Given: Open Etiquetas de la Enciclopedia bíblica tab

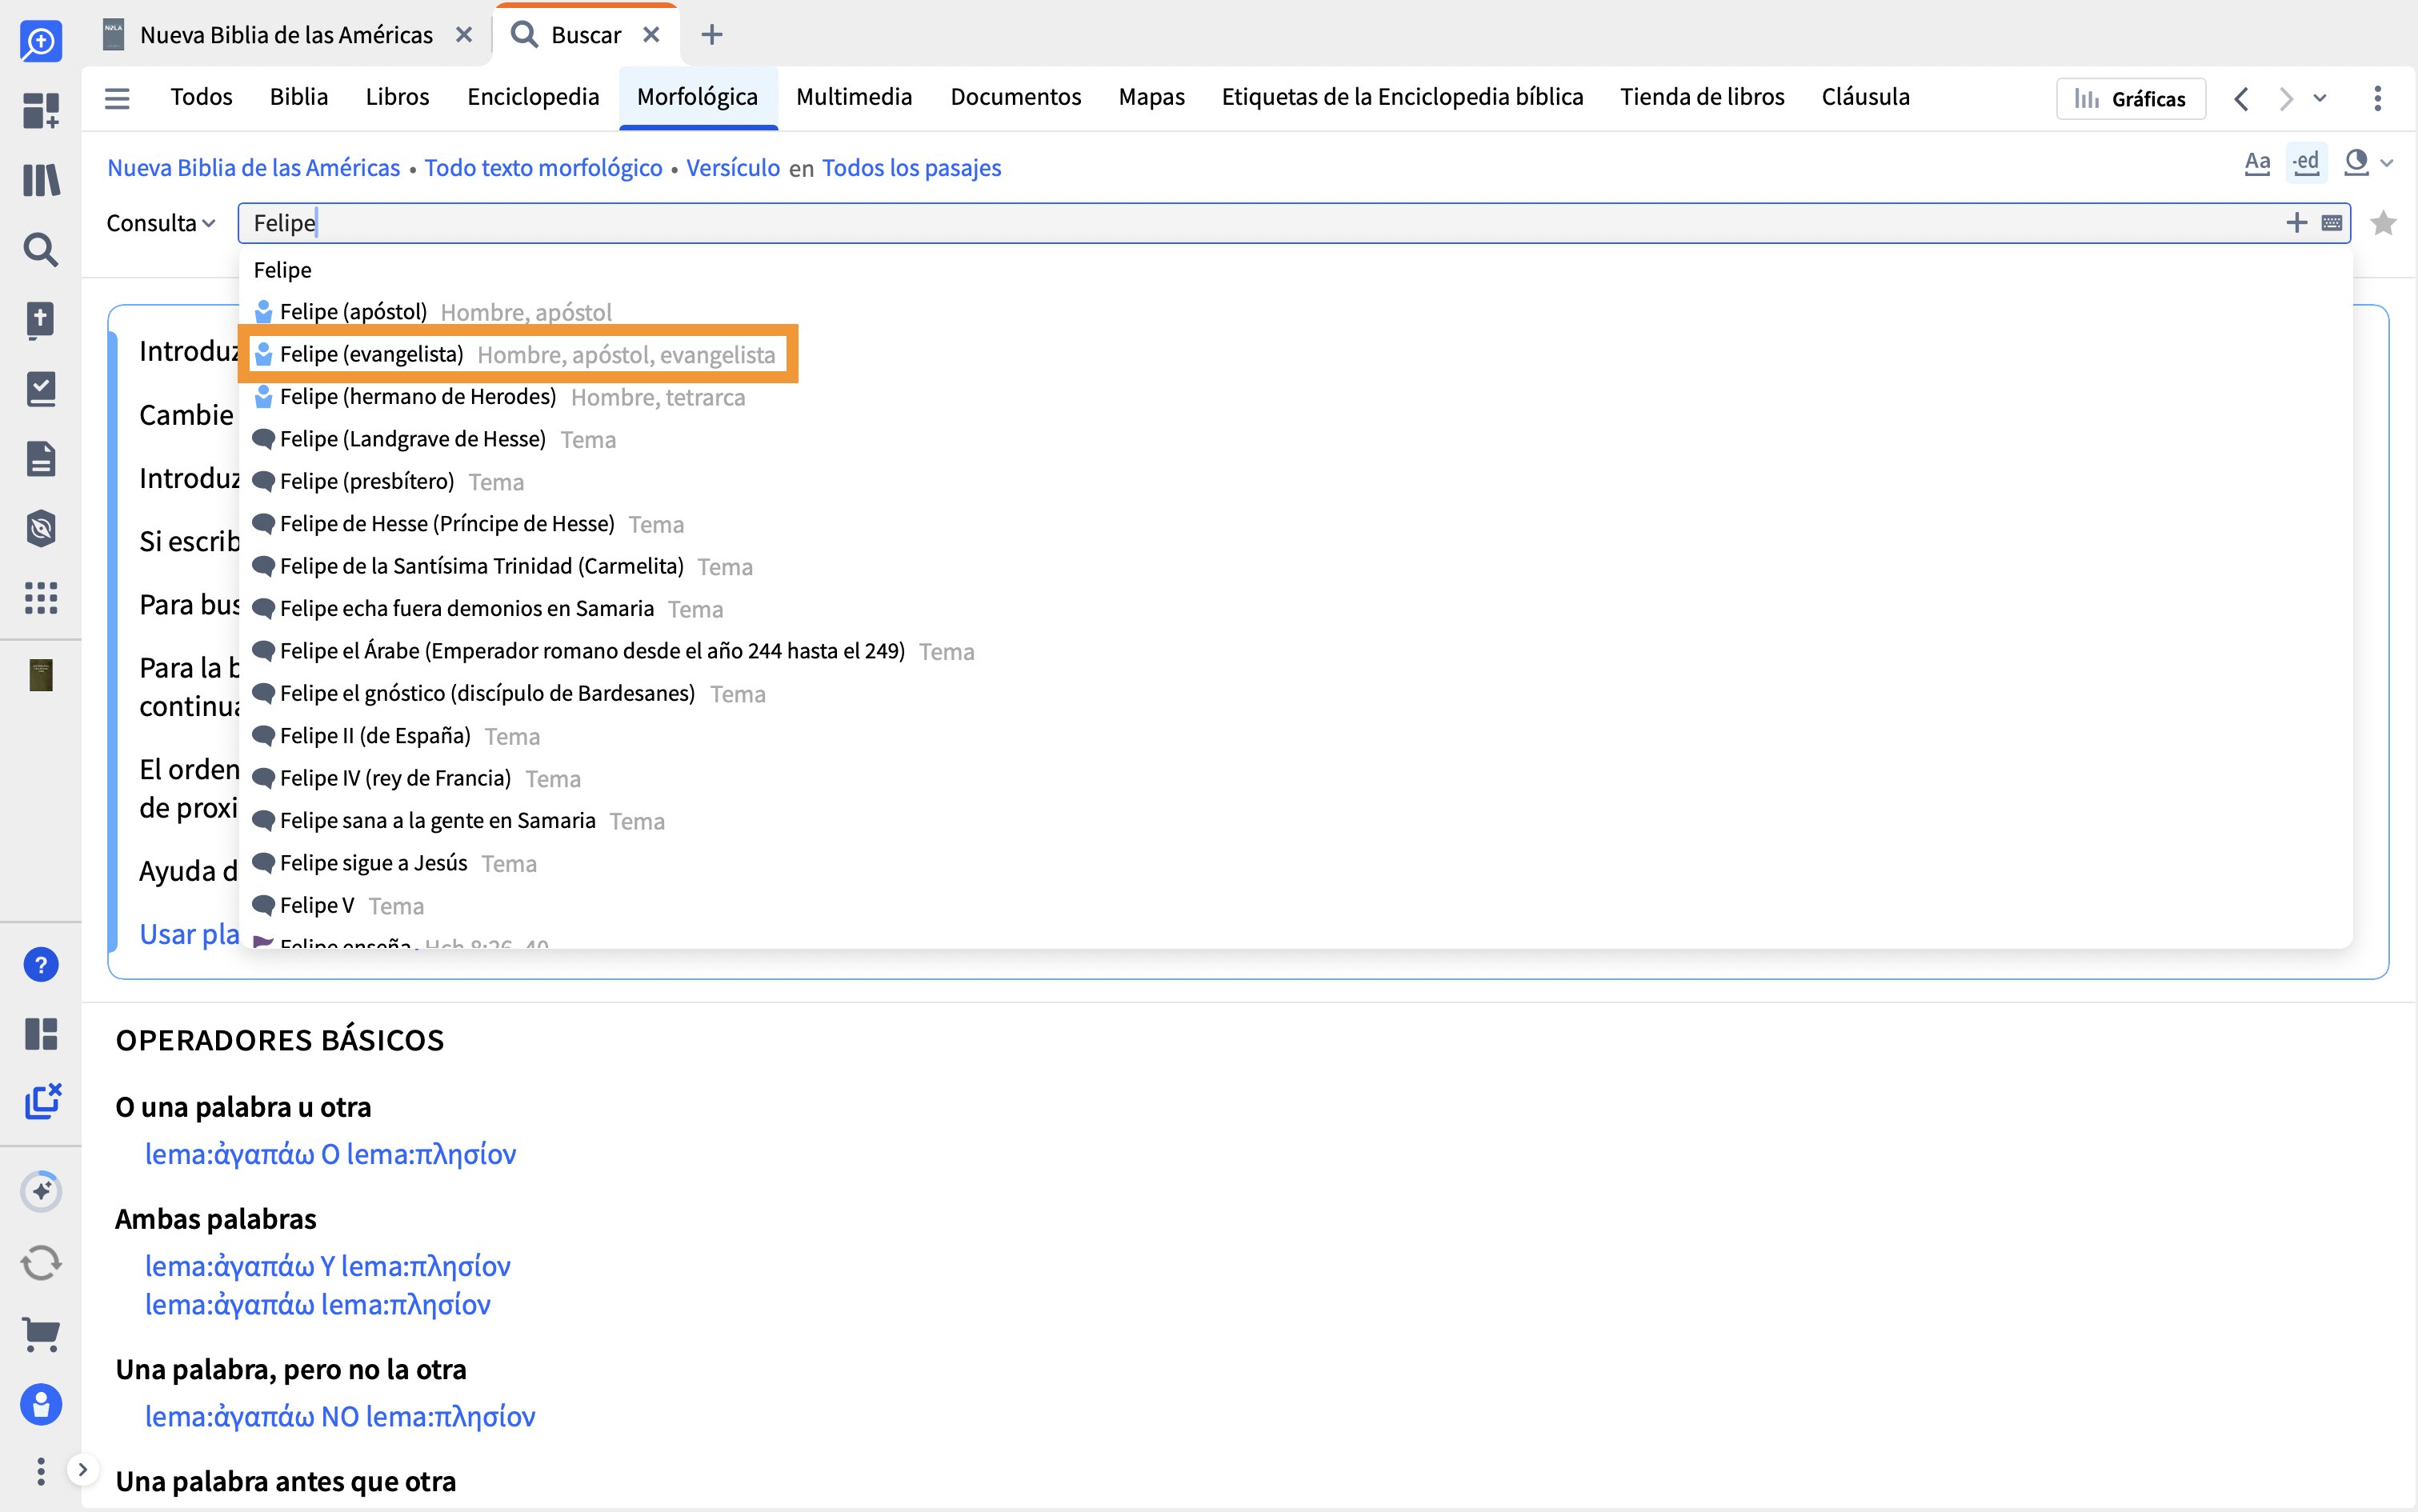Looking at the screenshot, I should (x=1402, y=97).
